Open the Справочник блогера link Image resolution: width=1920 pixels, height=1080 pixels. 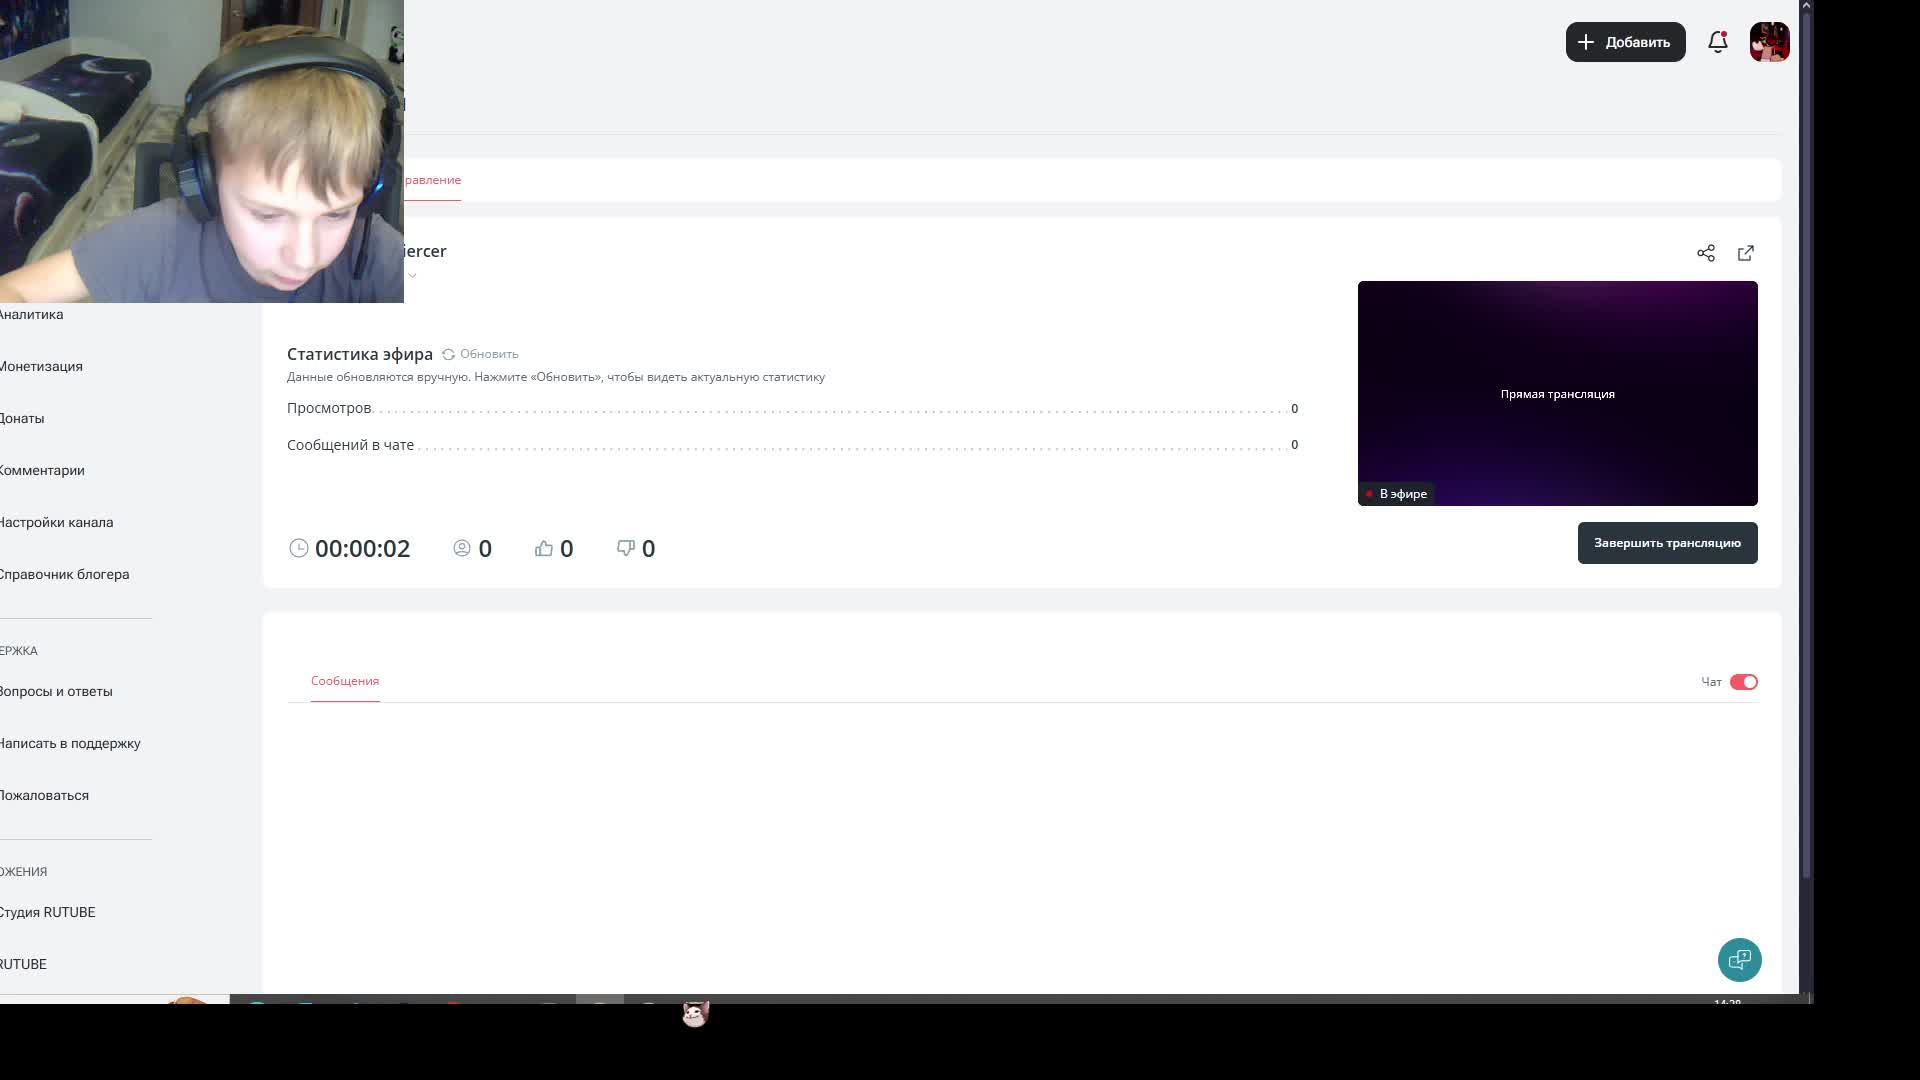[x=65, y=574]
